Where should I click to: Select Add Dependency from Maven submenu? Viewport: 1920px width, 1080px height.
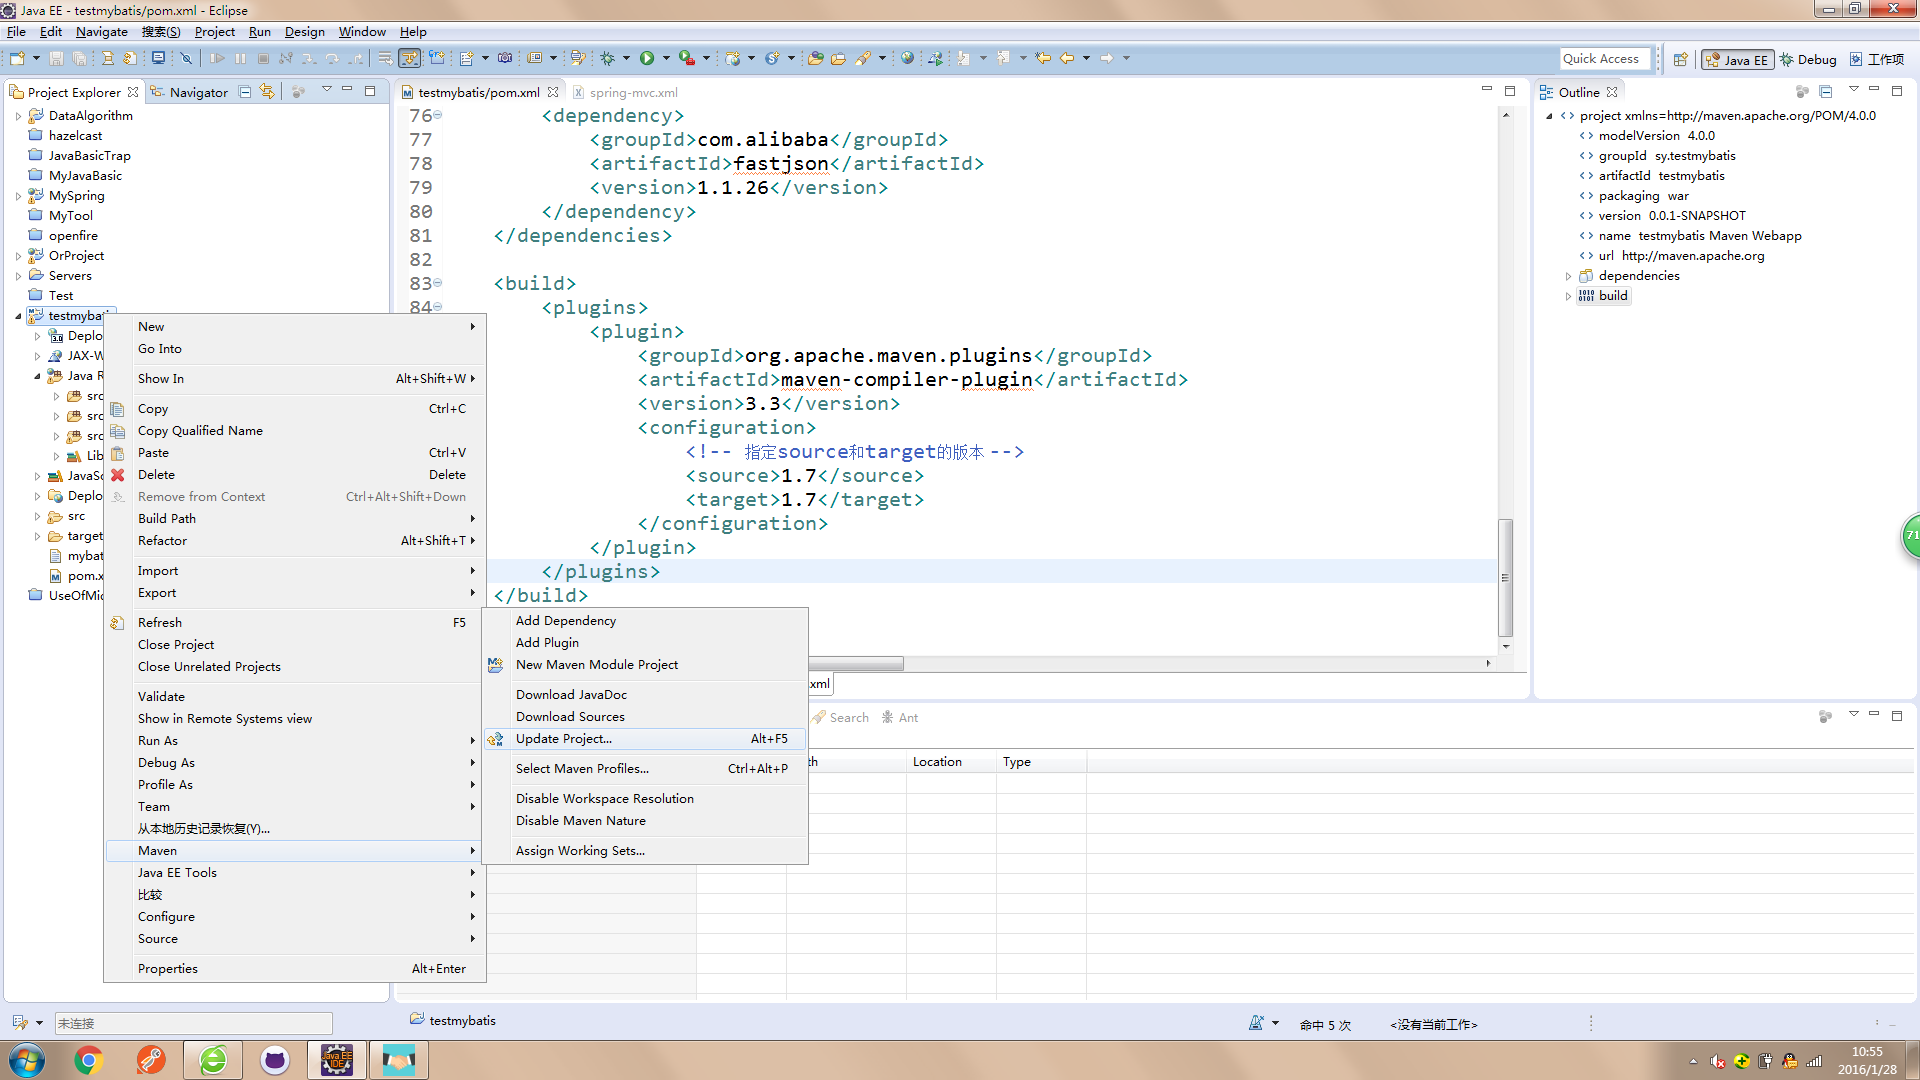point(645,621)
